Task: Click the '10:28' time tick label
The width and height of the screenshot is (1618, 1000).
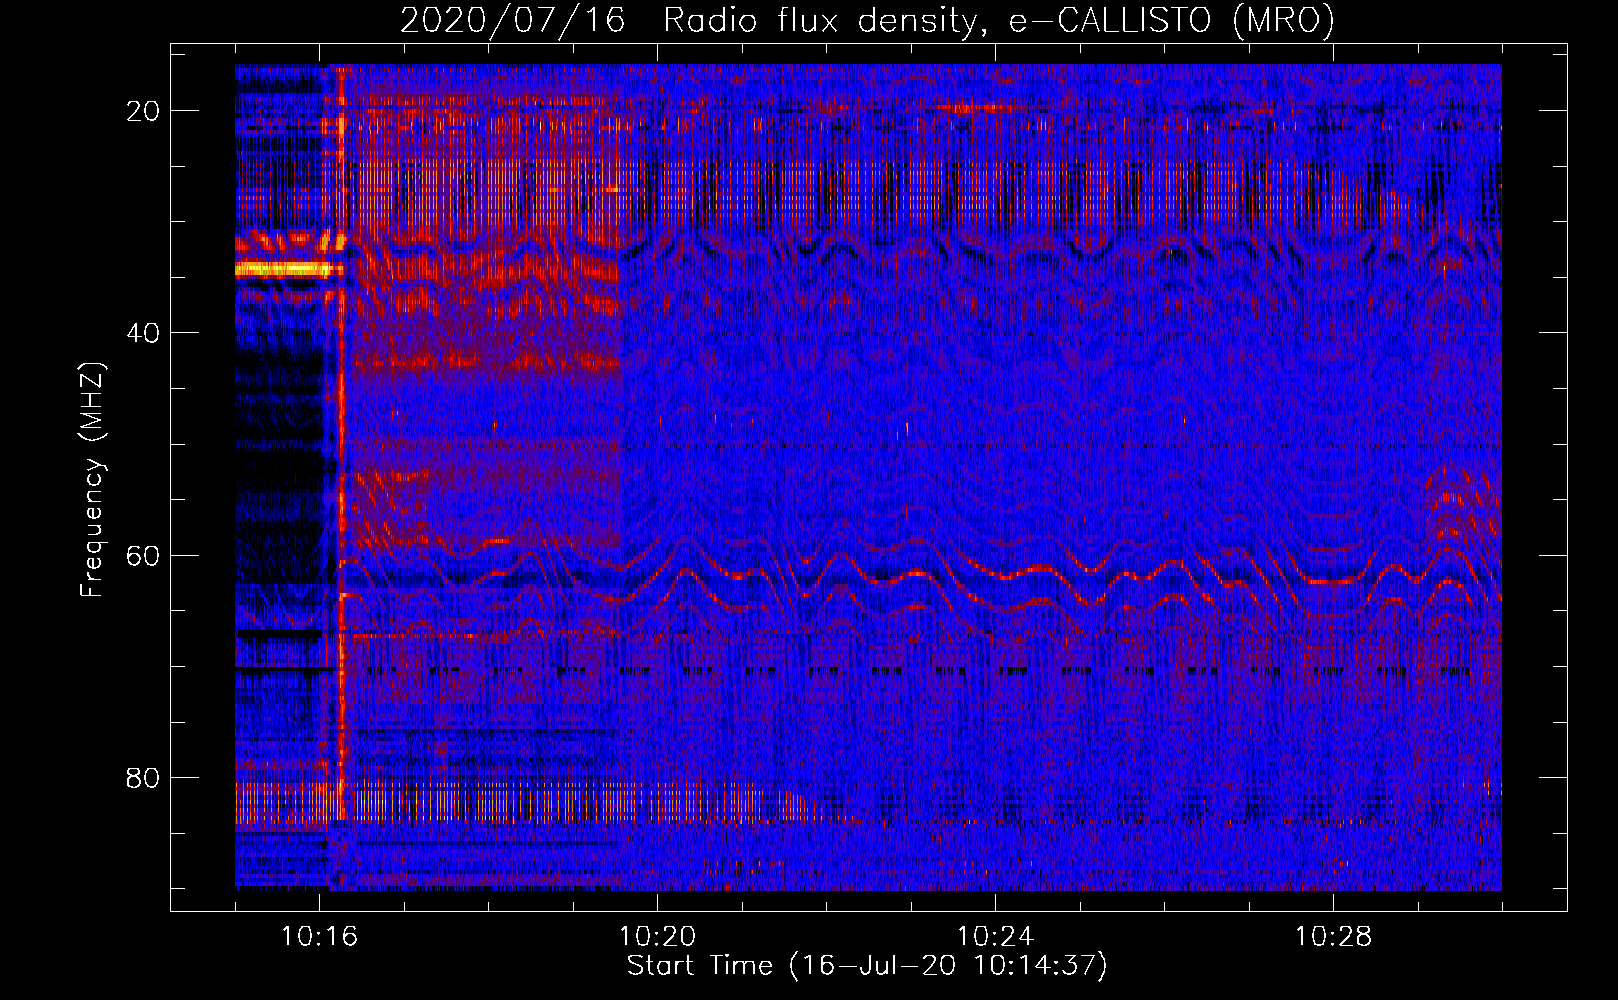Action: (1333, 937)
